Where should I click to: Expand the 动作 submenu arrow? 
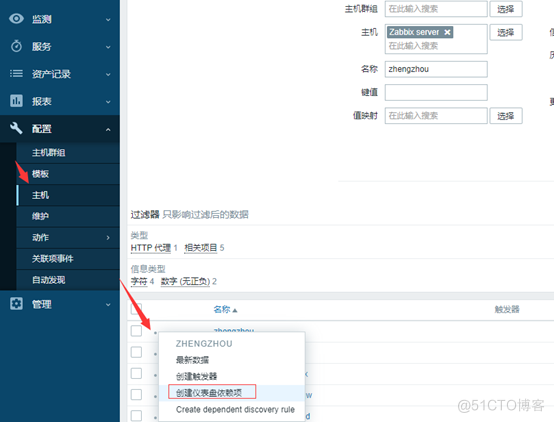[108, 238]
